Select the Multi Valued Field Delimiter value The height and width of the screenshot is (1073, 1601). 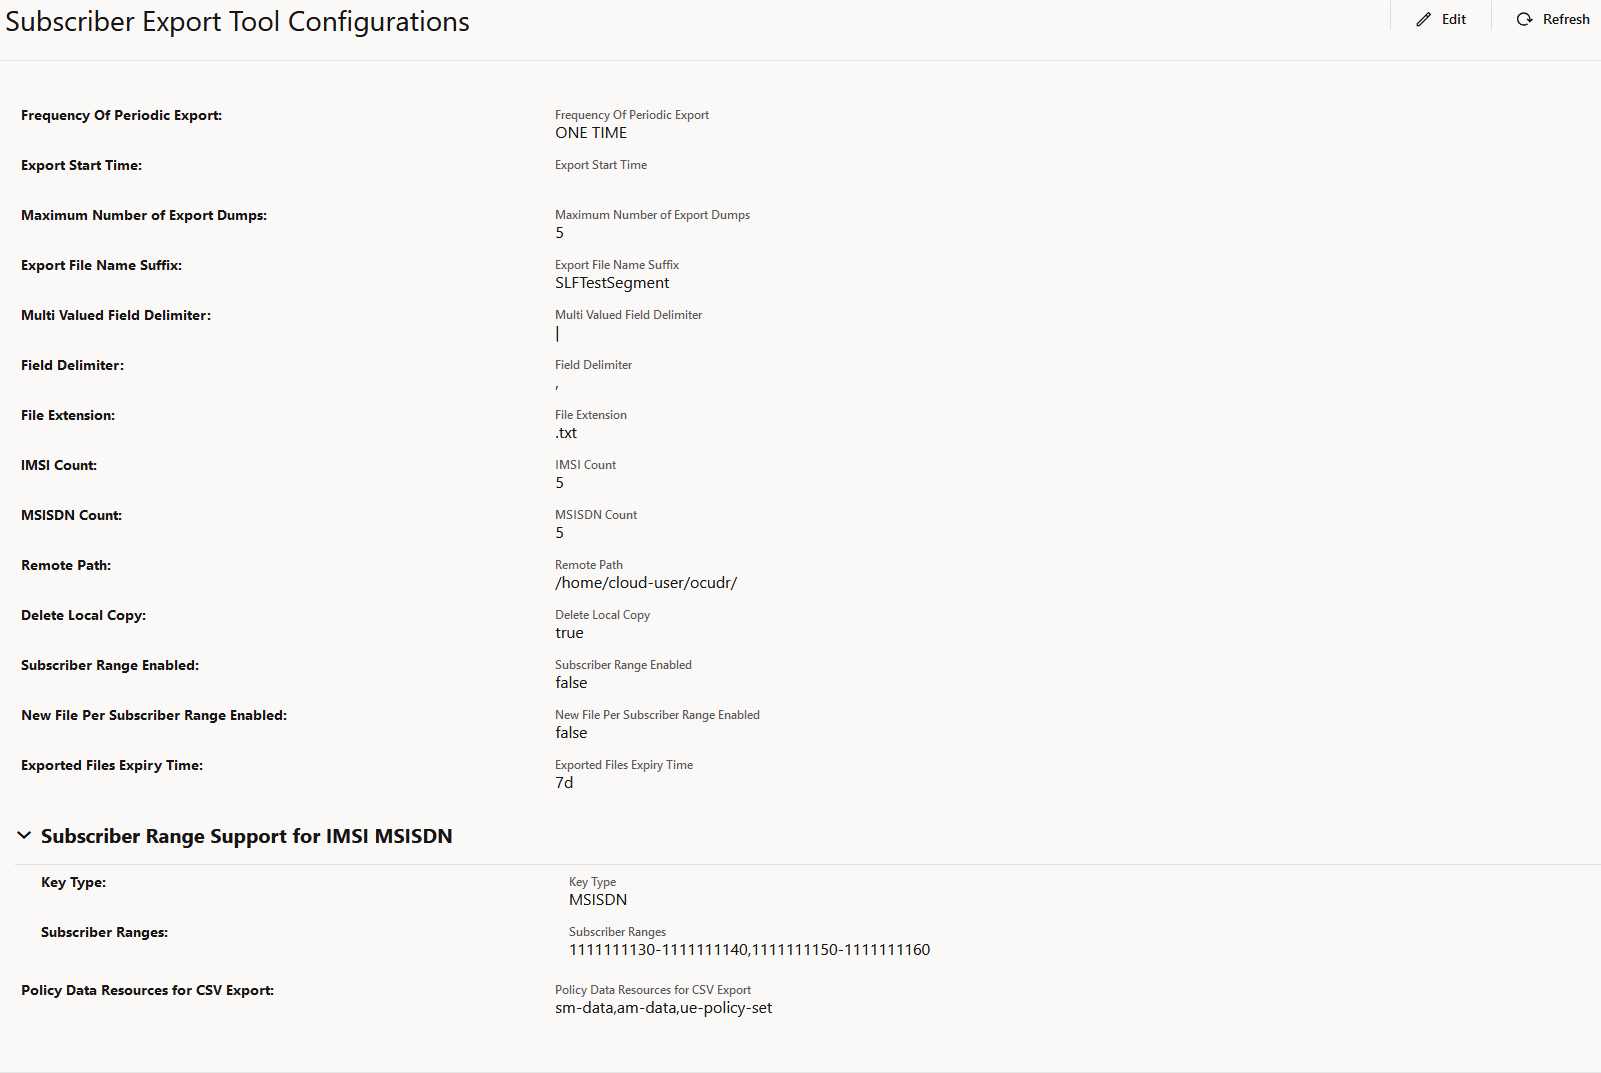558,333
